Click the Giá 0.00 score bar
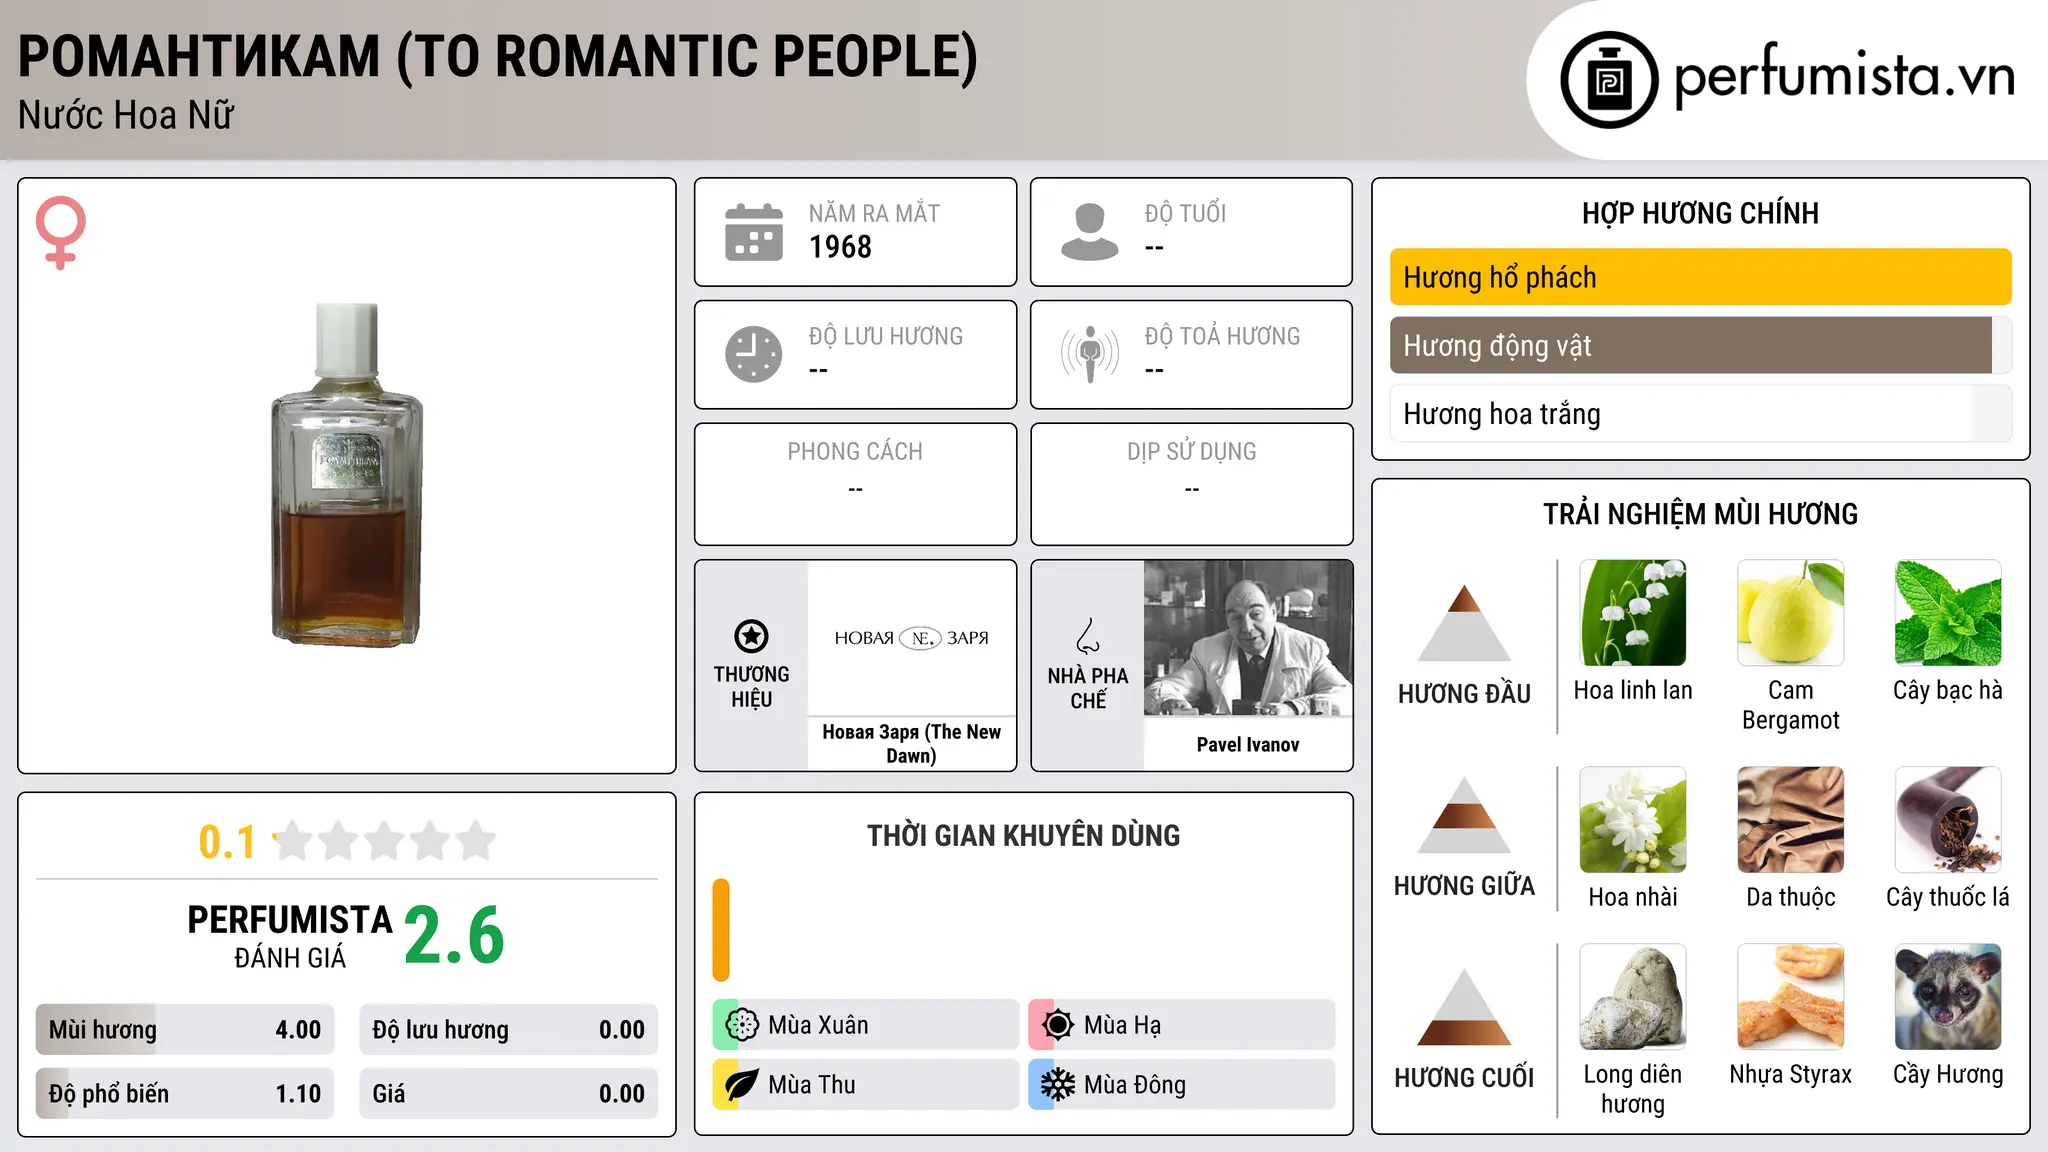 (x=508, y=1094)
